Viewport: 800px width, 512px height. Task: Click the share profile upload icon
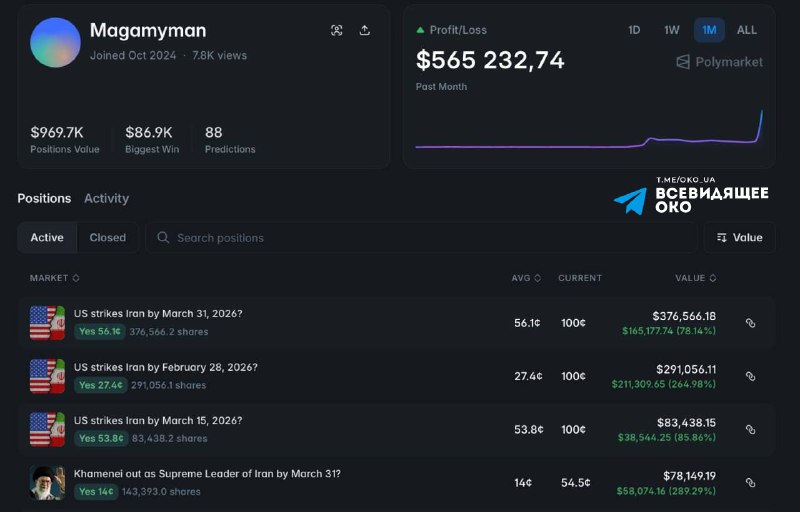[x=365, y=30]
